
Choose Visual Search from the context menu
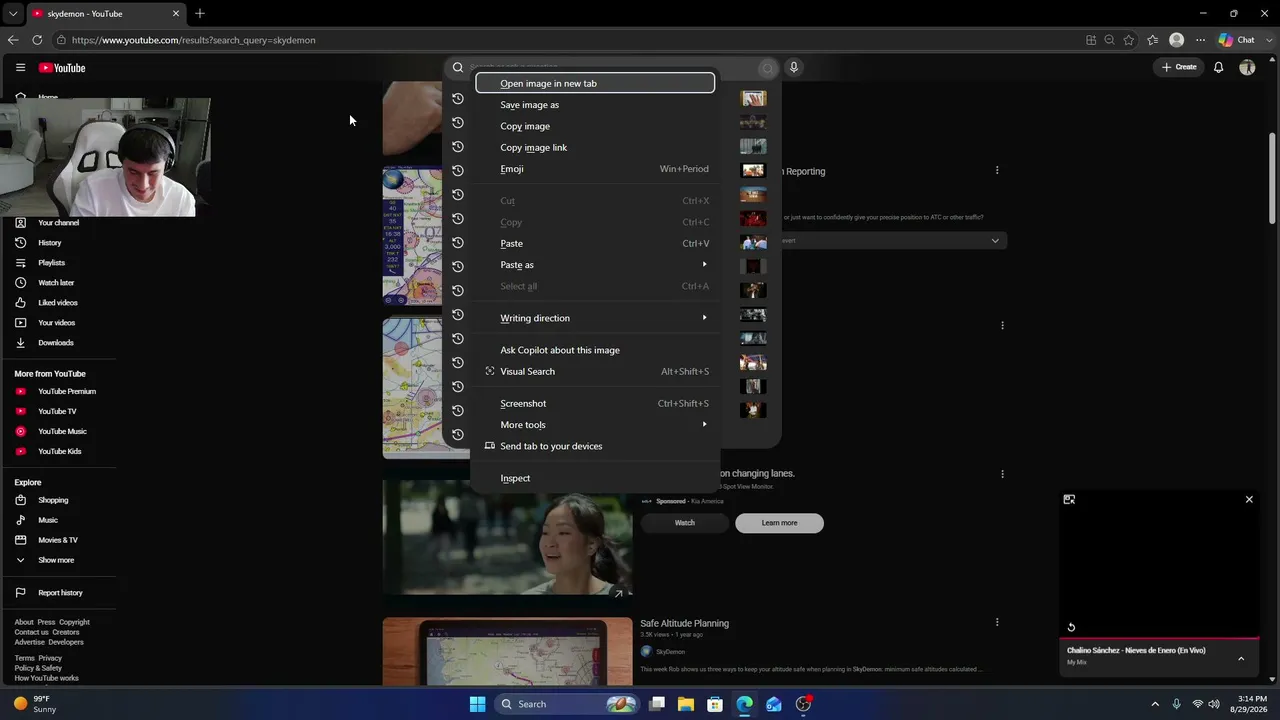tap(595, 371)
